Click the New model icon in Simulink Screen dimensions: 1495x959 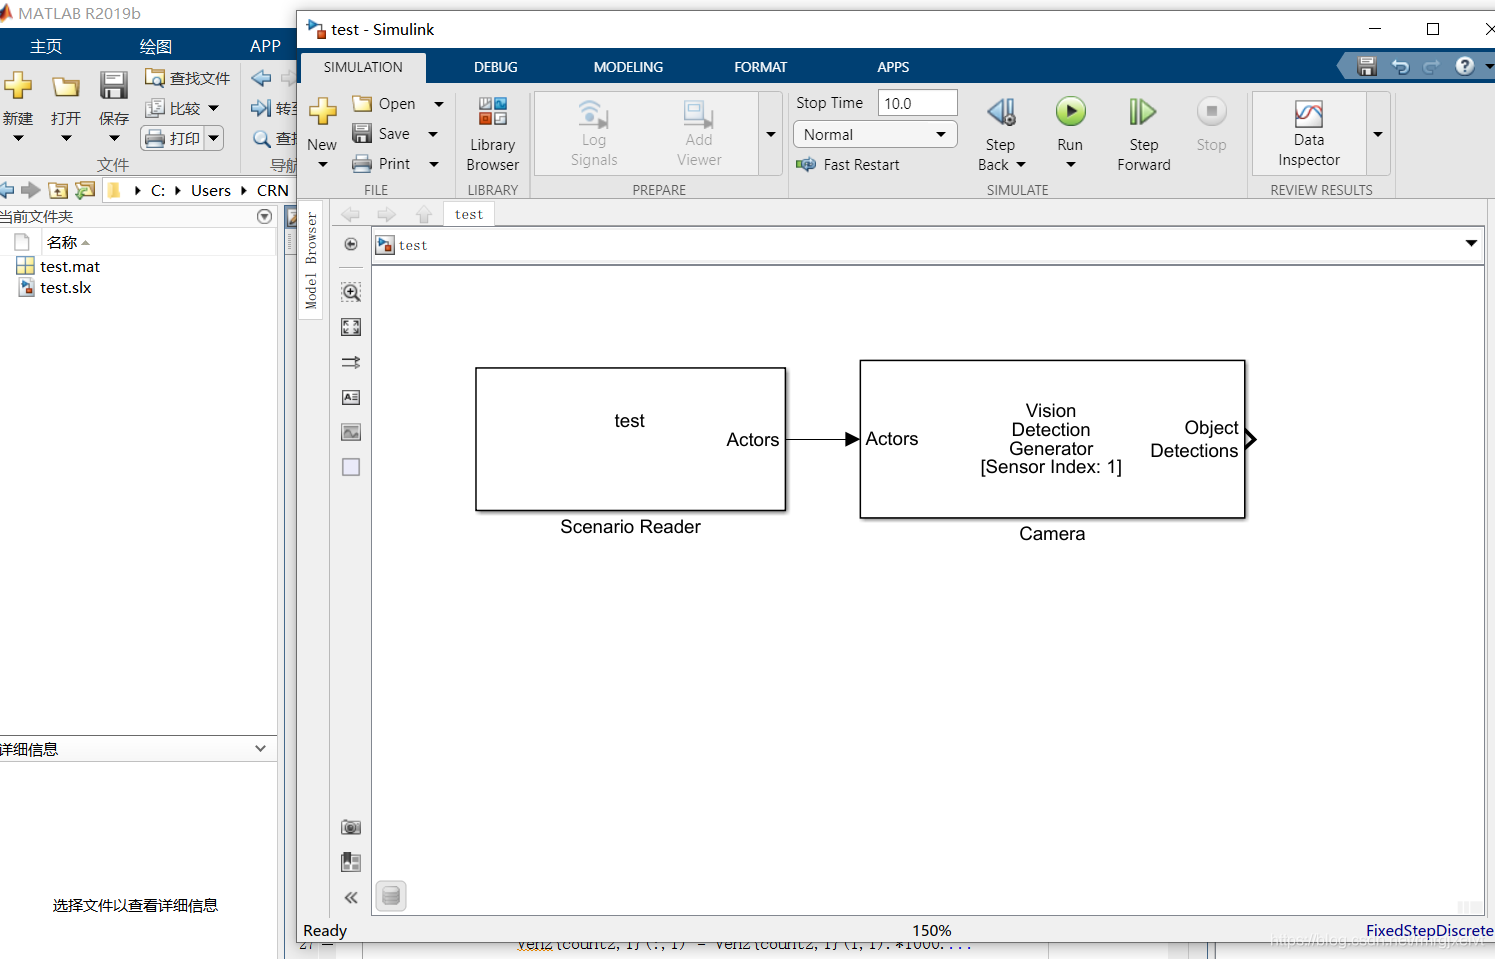pos(322,111)
